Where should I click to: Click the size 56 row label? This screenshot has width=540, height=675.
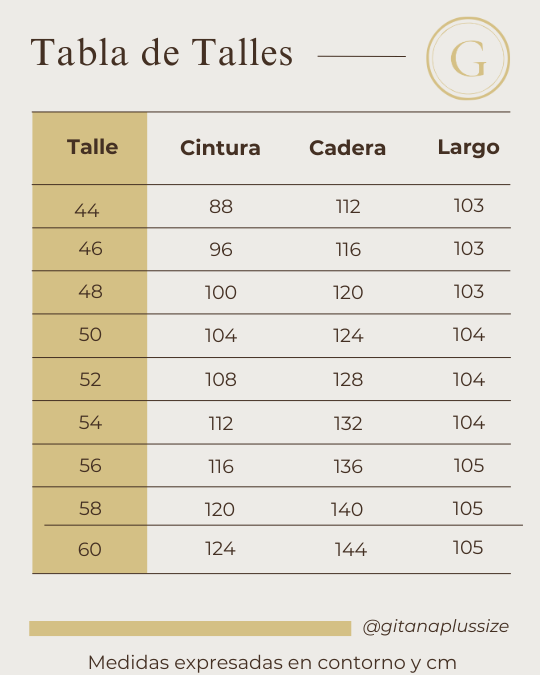coord(90,465)
